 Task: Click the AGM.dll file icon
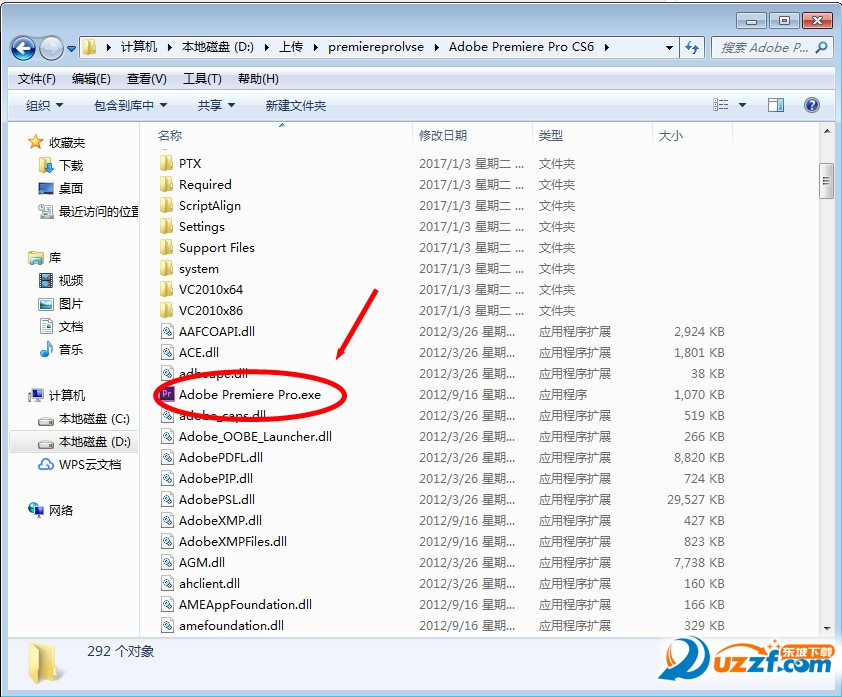[168, 562]
